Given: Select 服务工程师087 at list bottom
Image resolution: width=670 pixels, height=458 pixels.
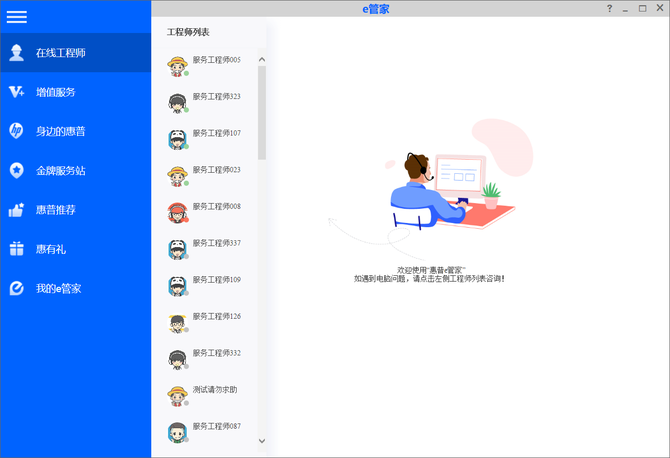Looking at the screenshot, I should [x=216, y=427].
